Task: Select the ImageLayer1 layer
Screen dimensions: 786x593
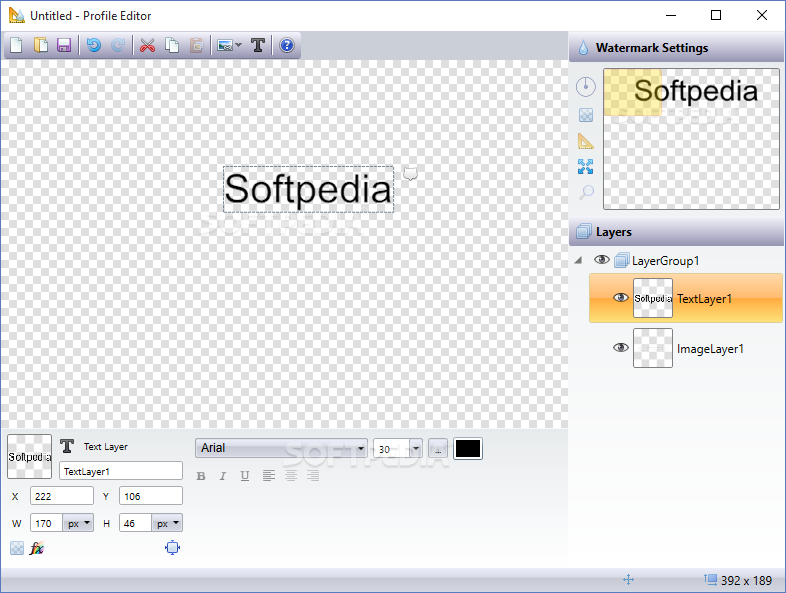Action: [x=686, y=348]
